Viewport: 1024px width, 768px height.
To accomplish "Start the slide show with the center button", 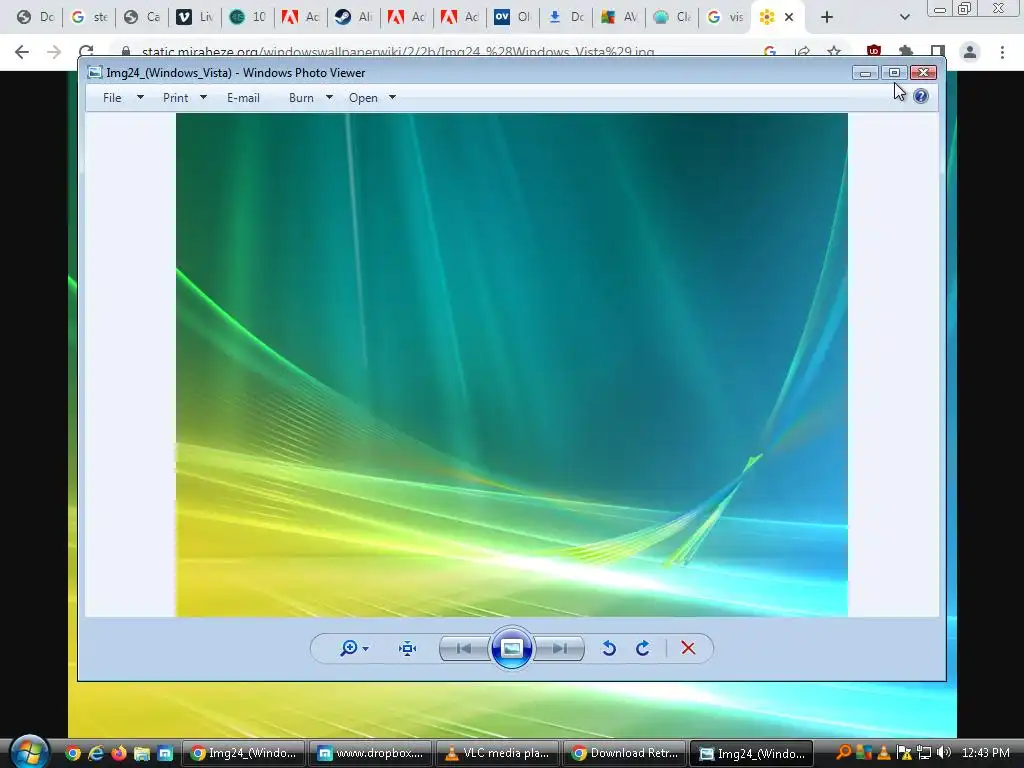I will pyautogui.click(x=511, y=648).
